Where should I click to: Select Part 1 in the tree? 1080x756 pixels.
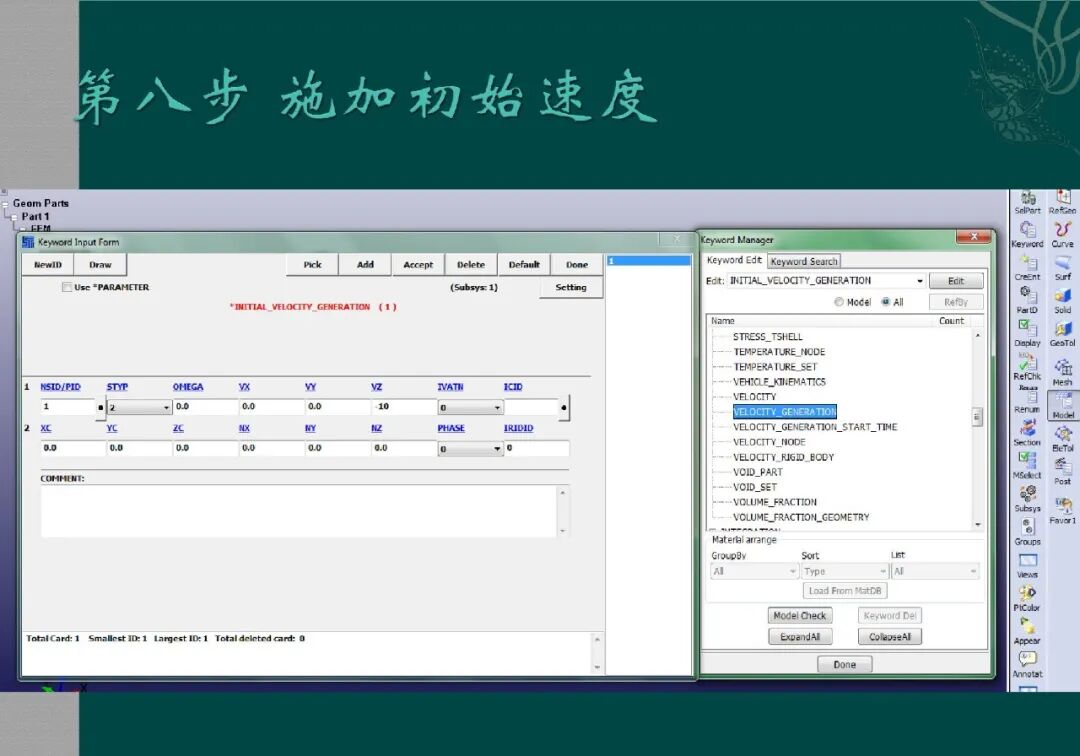(x=35, y=216)
